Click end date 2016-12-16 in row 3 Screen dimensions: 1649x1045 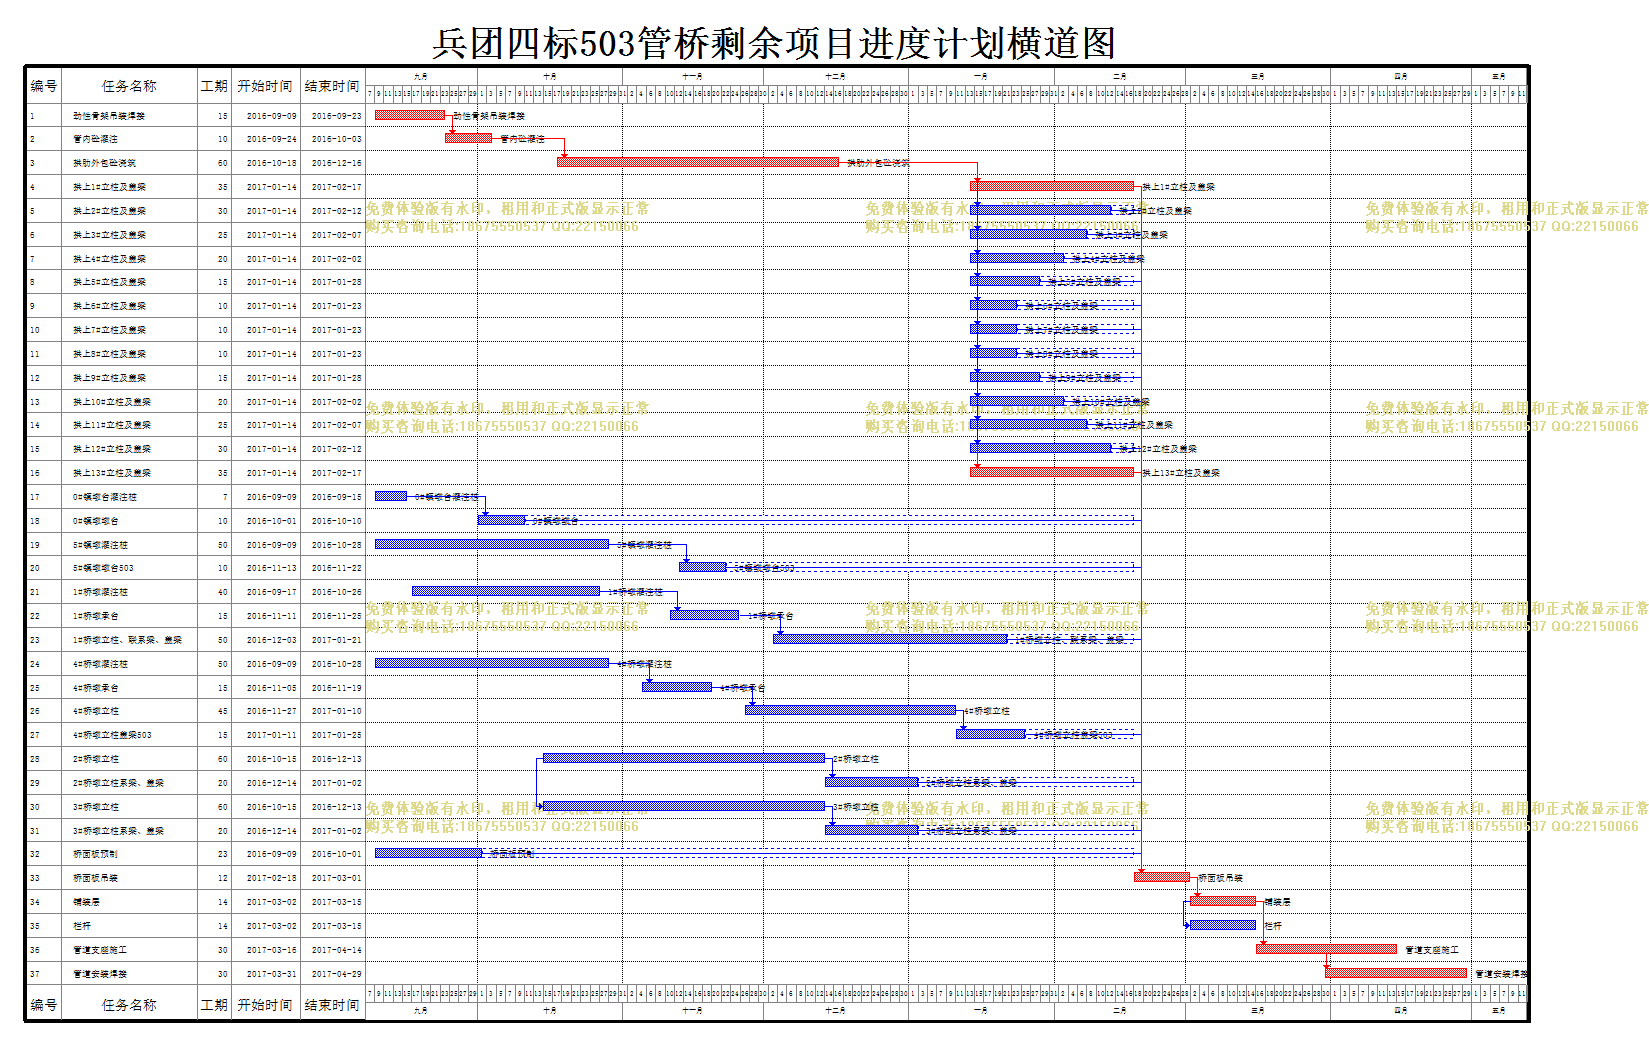337,163
